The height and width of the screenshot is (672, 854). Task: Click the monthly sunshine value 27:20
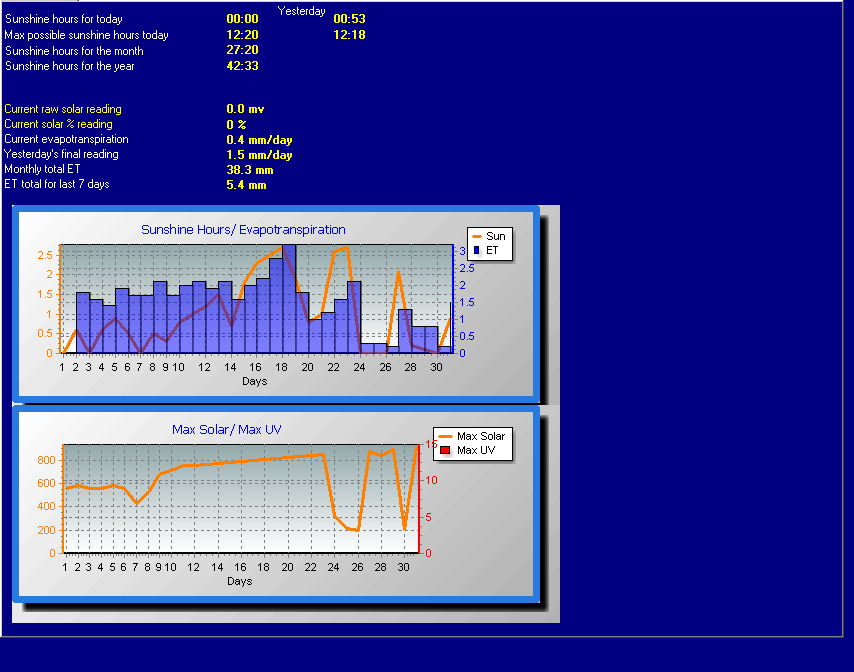tap(242, 50)
